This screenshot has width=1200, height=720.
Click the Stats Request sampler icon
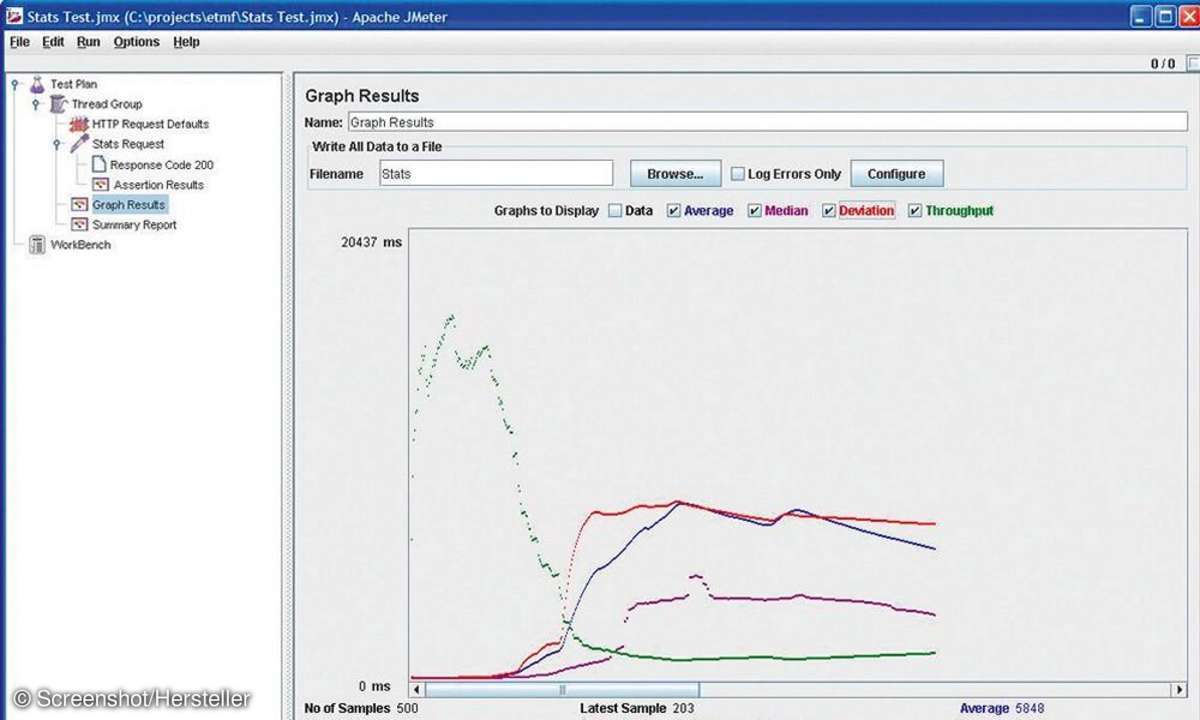pos(79,144)
